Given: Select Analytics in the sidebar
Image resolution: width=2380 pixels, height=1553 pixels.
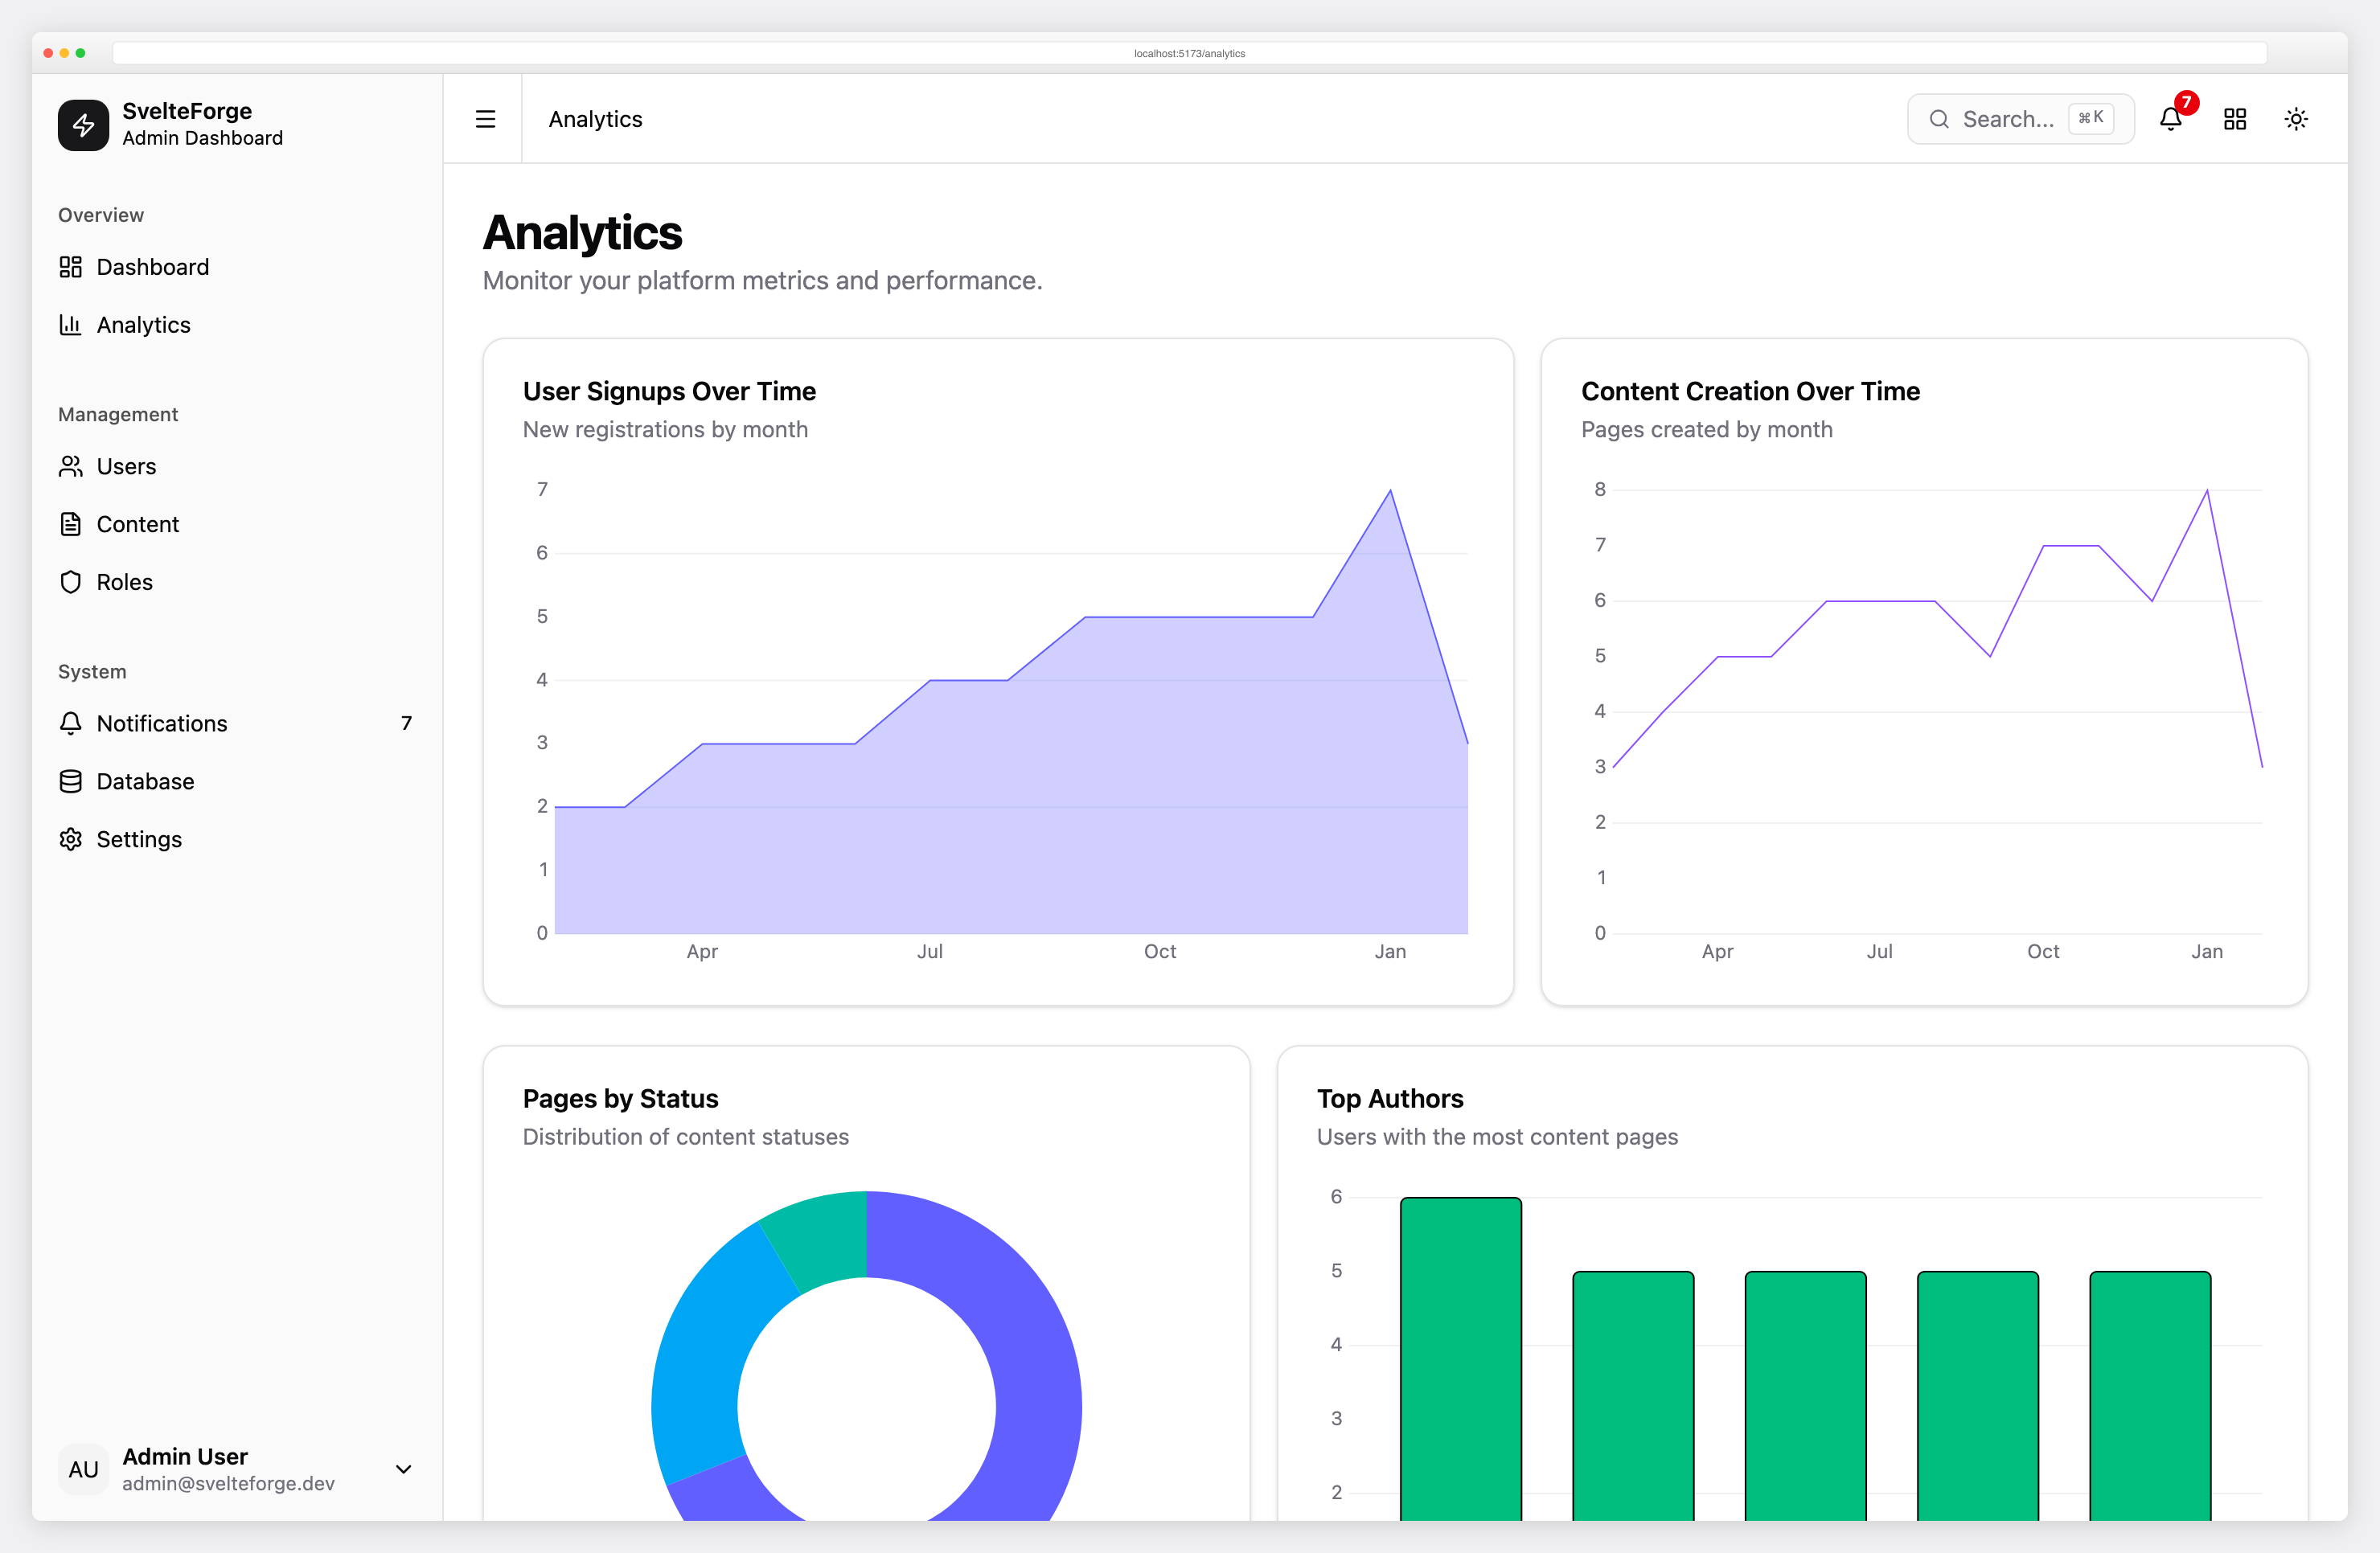Looking at the screenshot, I should coord(237,325).
